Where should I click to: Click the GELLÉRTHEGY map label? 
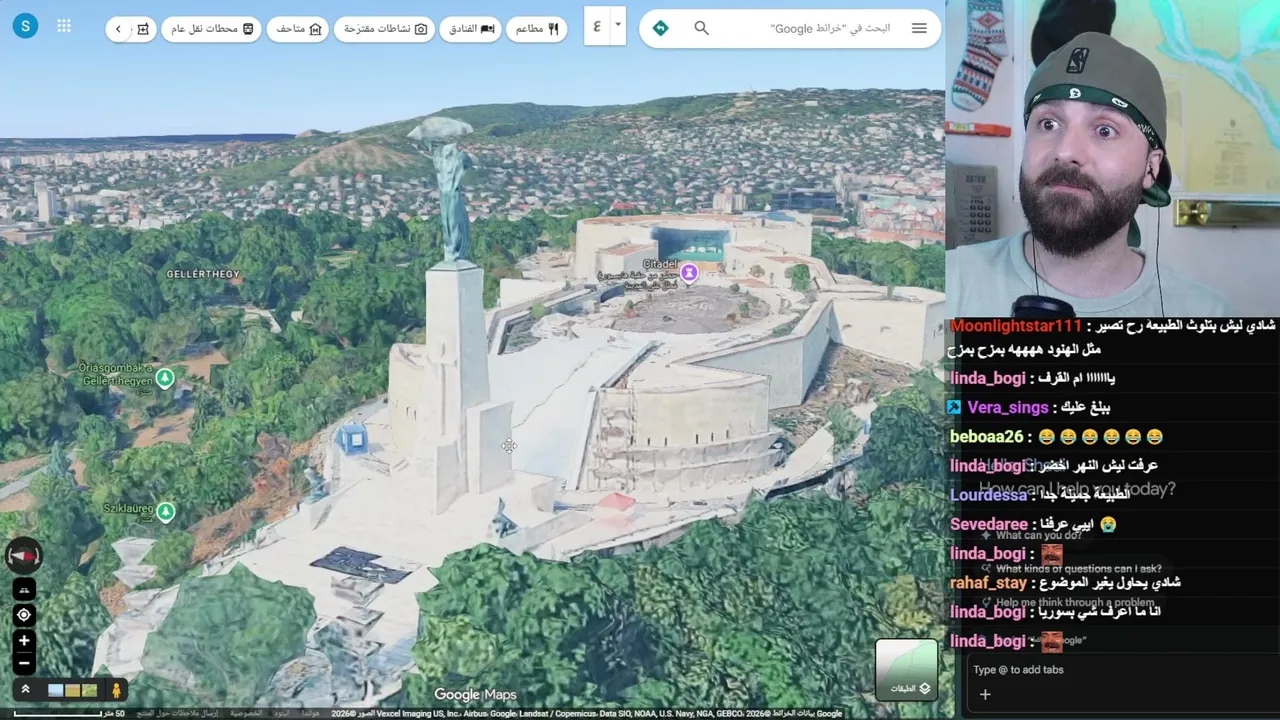click(x=203, y=274)
